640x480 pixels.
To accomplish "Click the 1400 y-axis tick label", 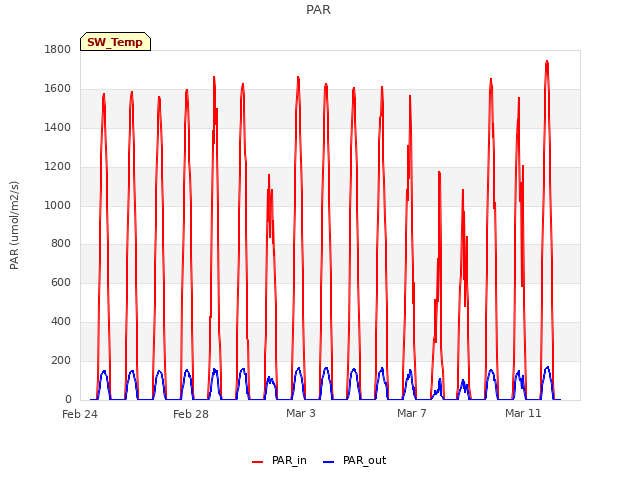I will 58,128.
